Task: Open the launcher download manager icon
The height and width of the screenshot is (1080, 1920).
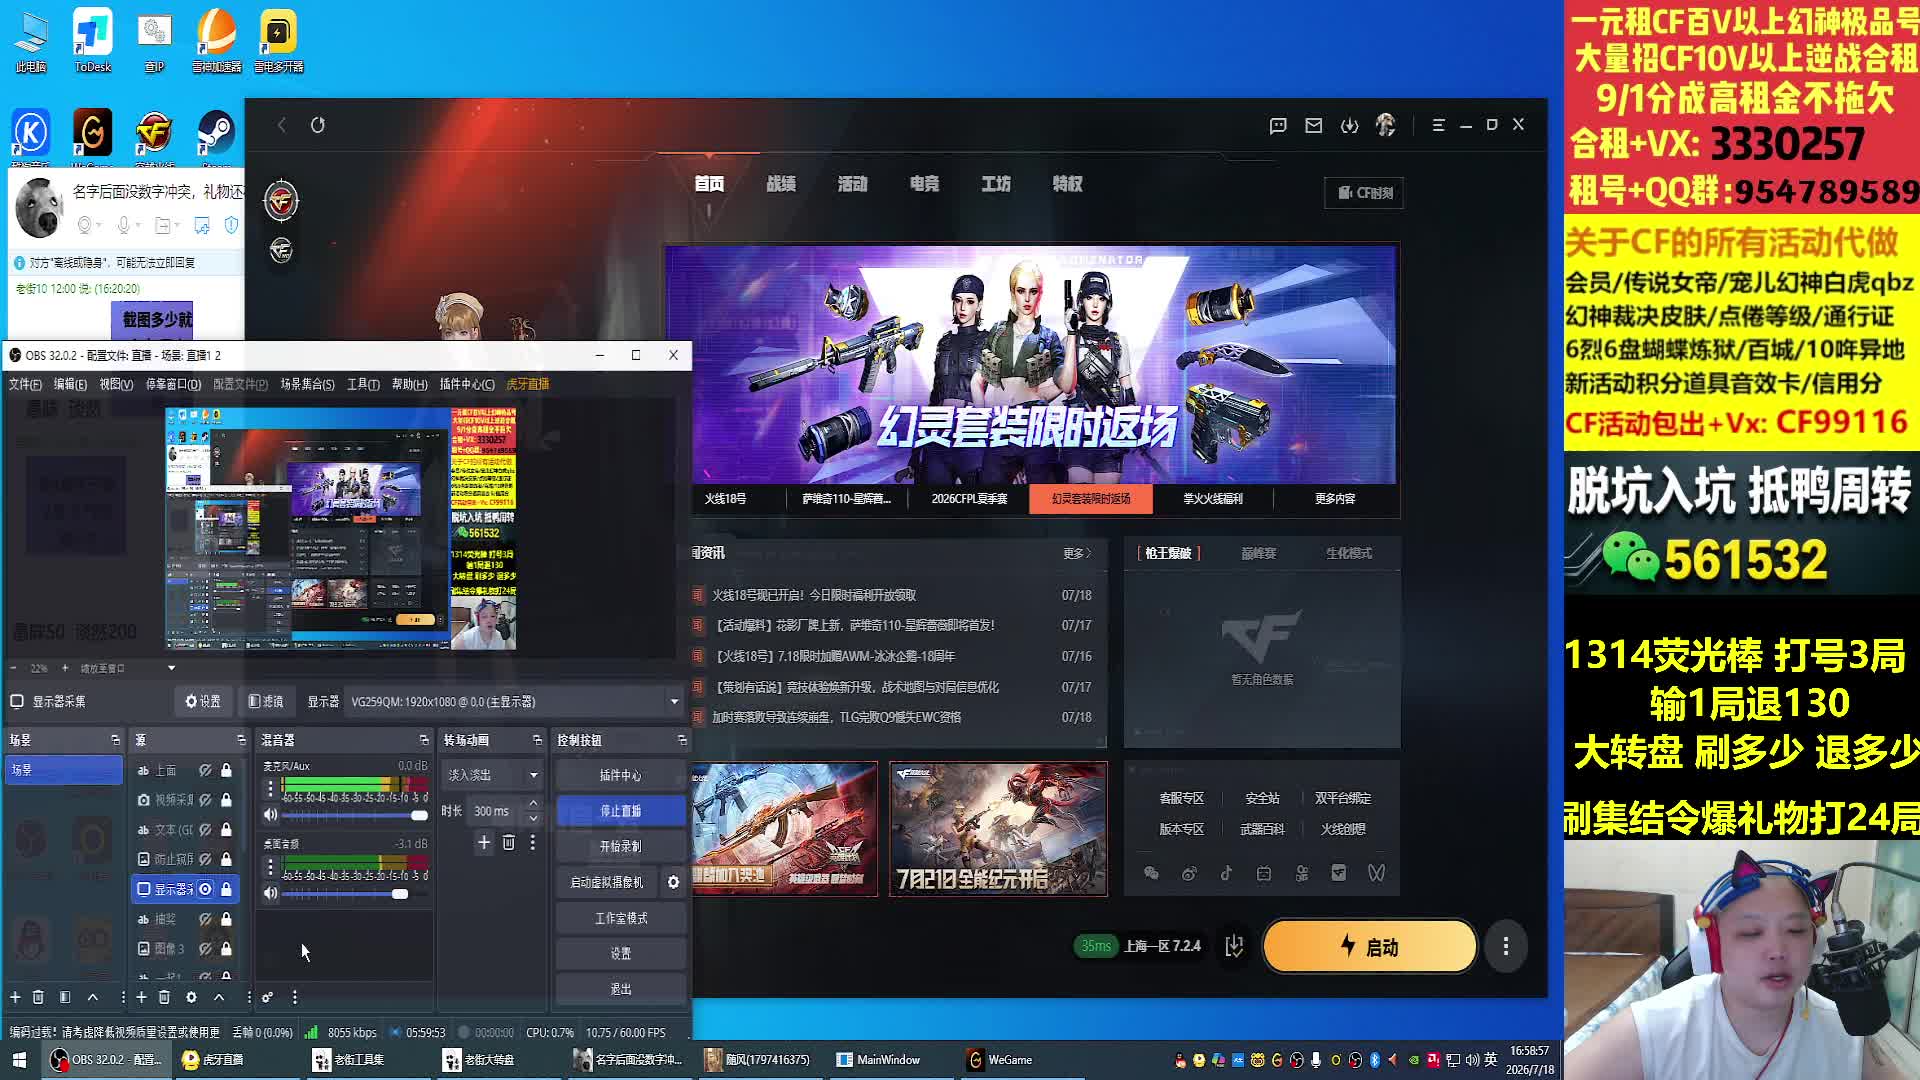Action: 1350,125
